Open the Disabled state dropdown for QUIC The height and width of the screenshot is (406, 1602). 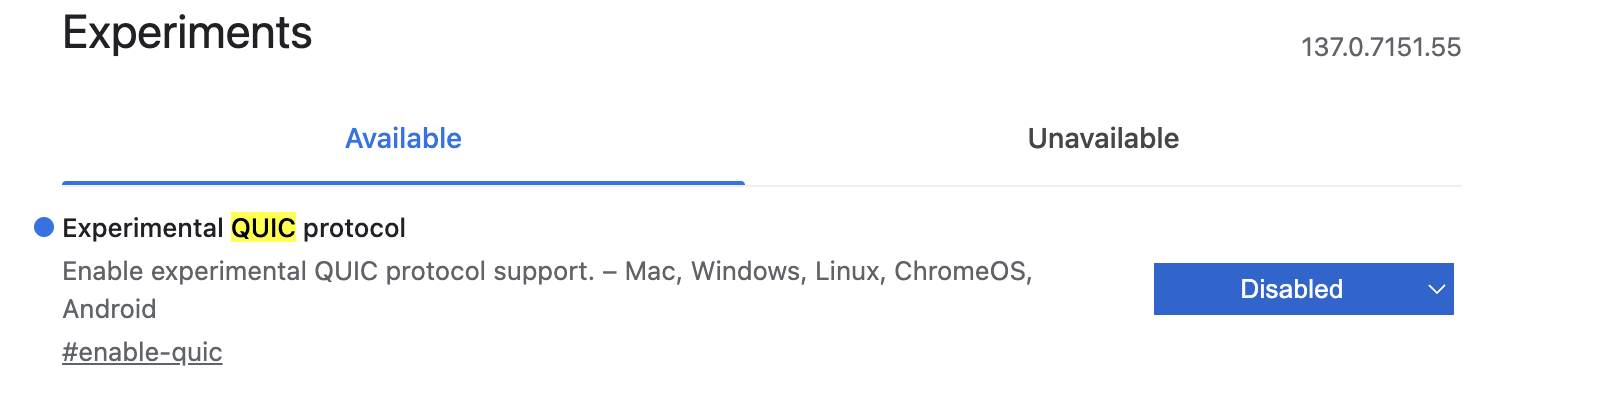1302,289
